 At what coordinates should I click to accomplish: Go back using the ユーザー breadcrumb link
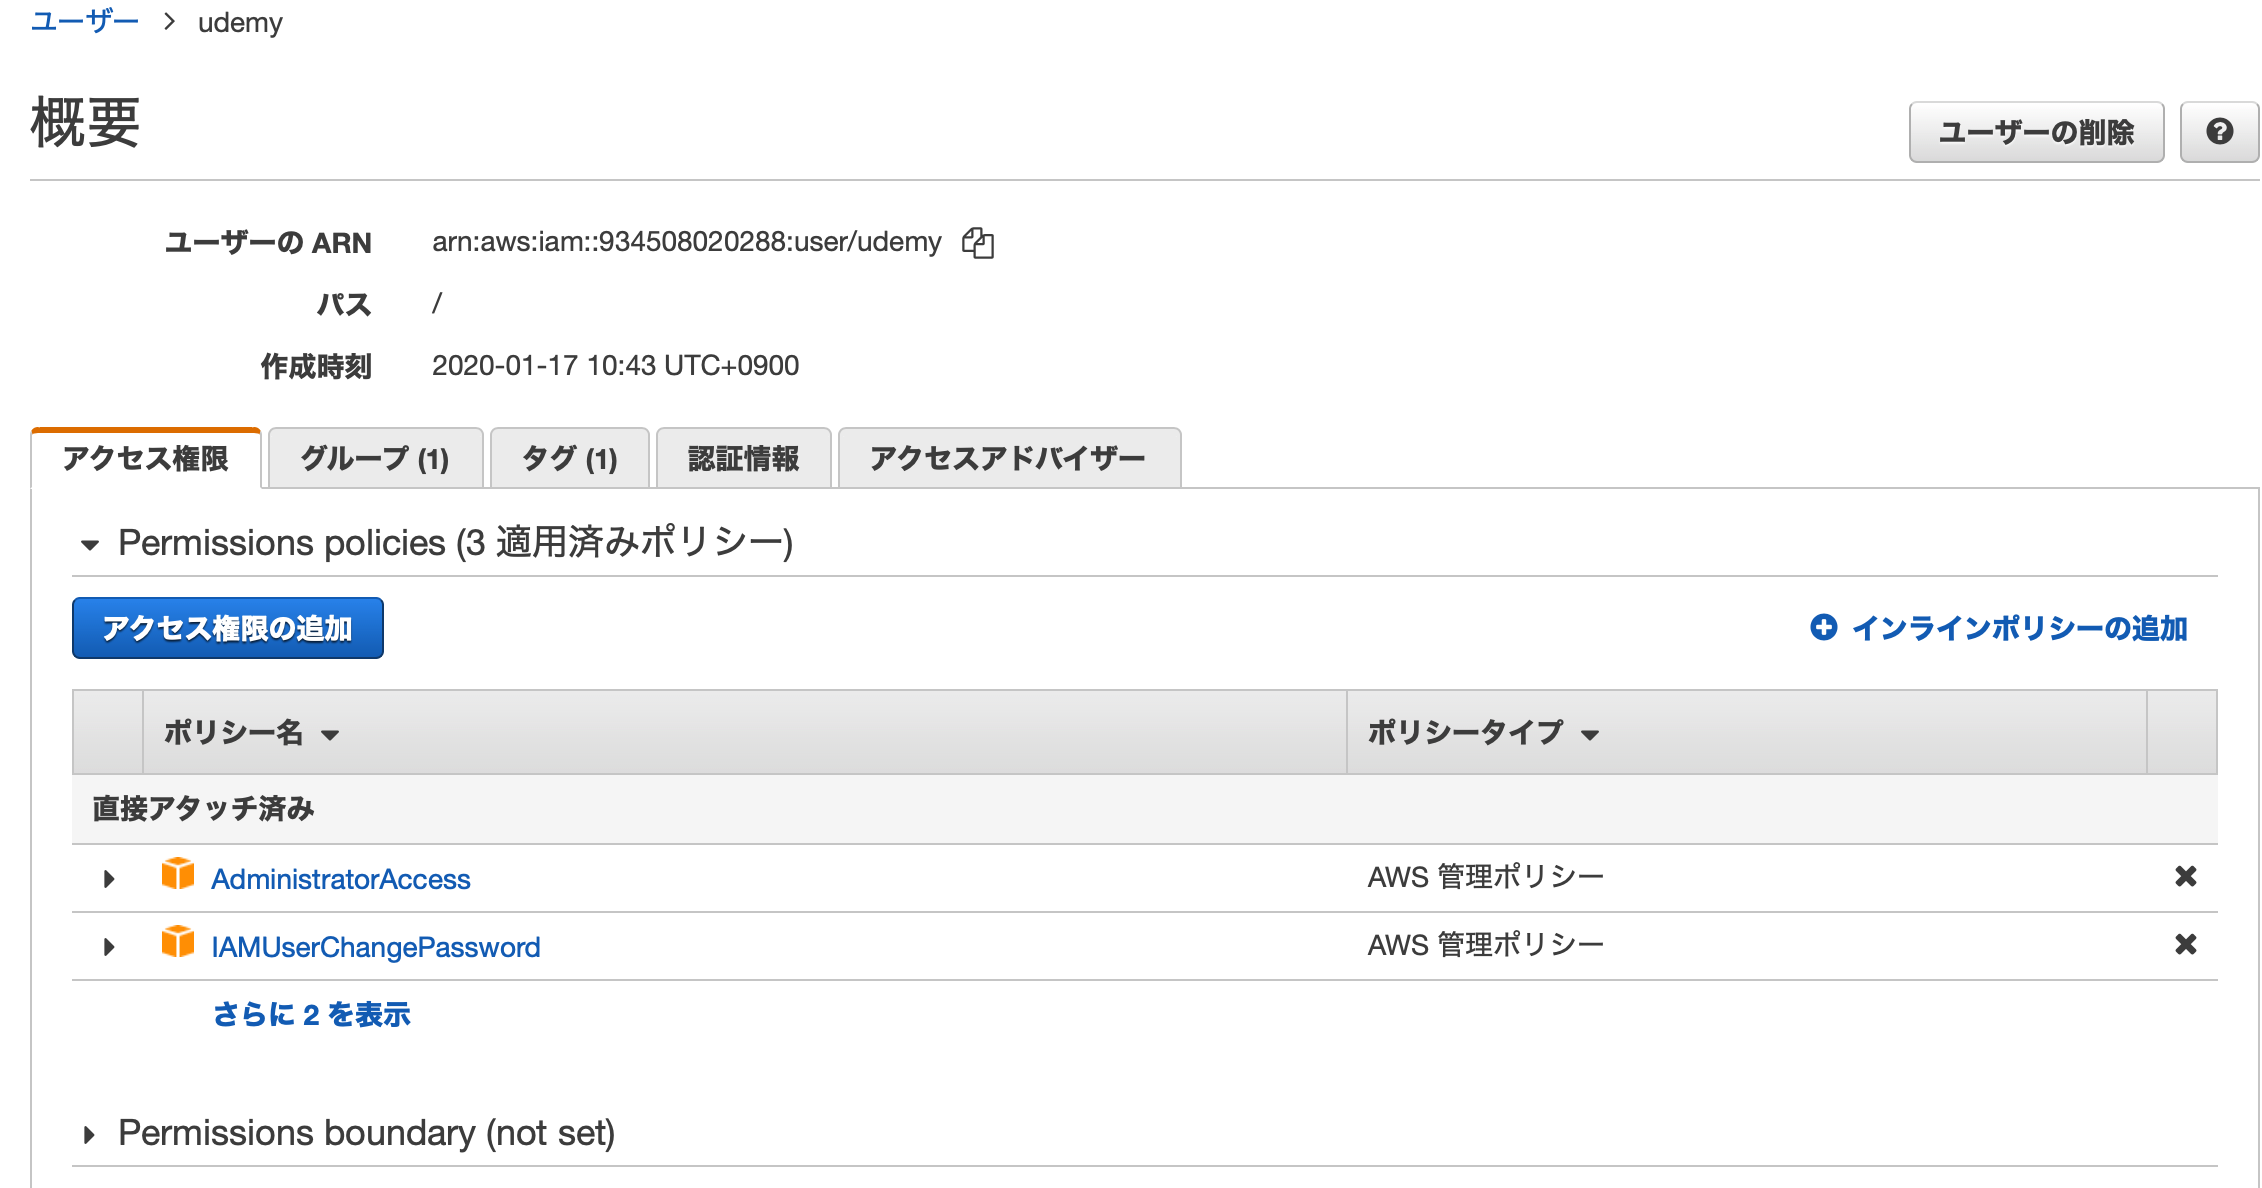click(84, 20)
